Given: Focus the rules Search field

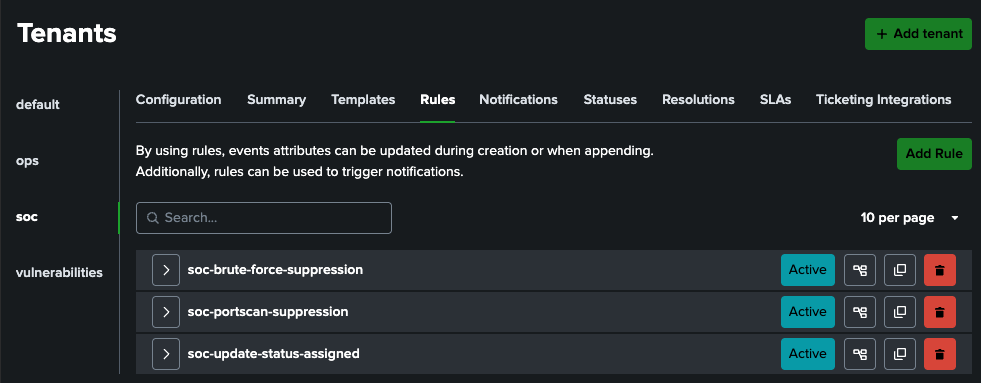Looking at the screenshot, I should click(263, 218).
